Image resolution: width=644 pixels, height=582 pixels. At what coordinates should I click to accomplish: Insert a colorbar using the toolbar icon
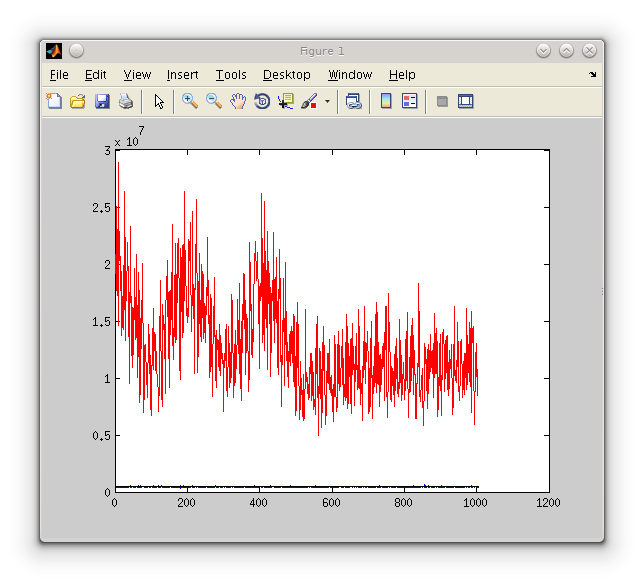coord(386,101)
